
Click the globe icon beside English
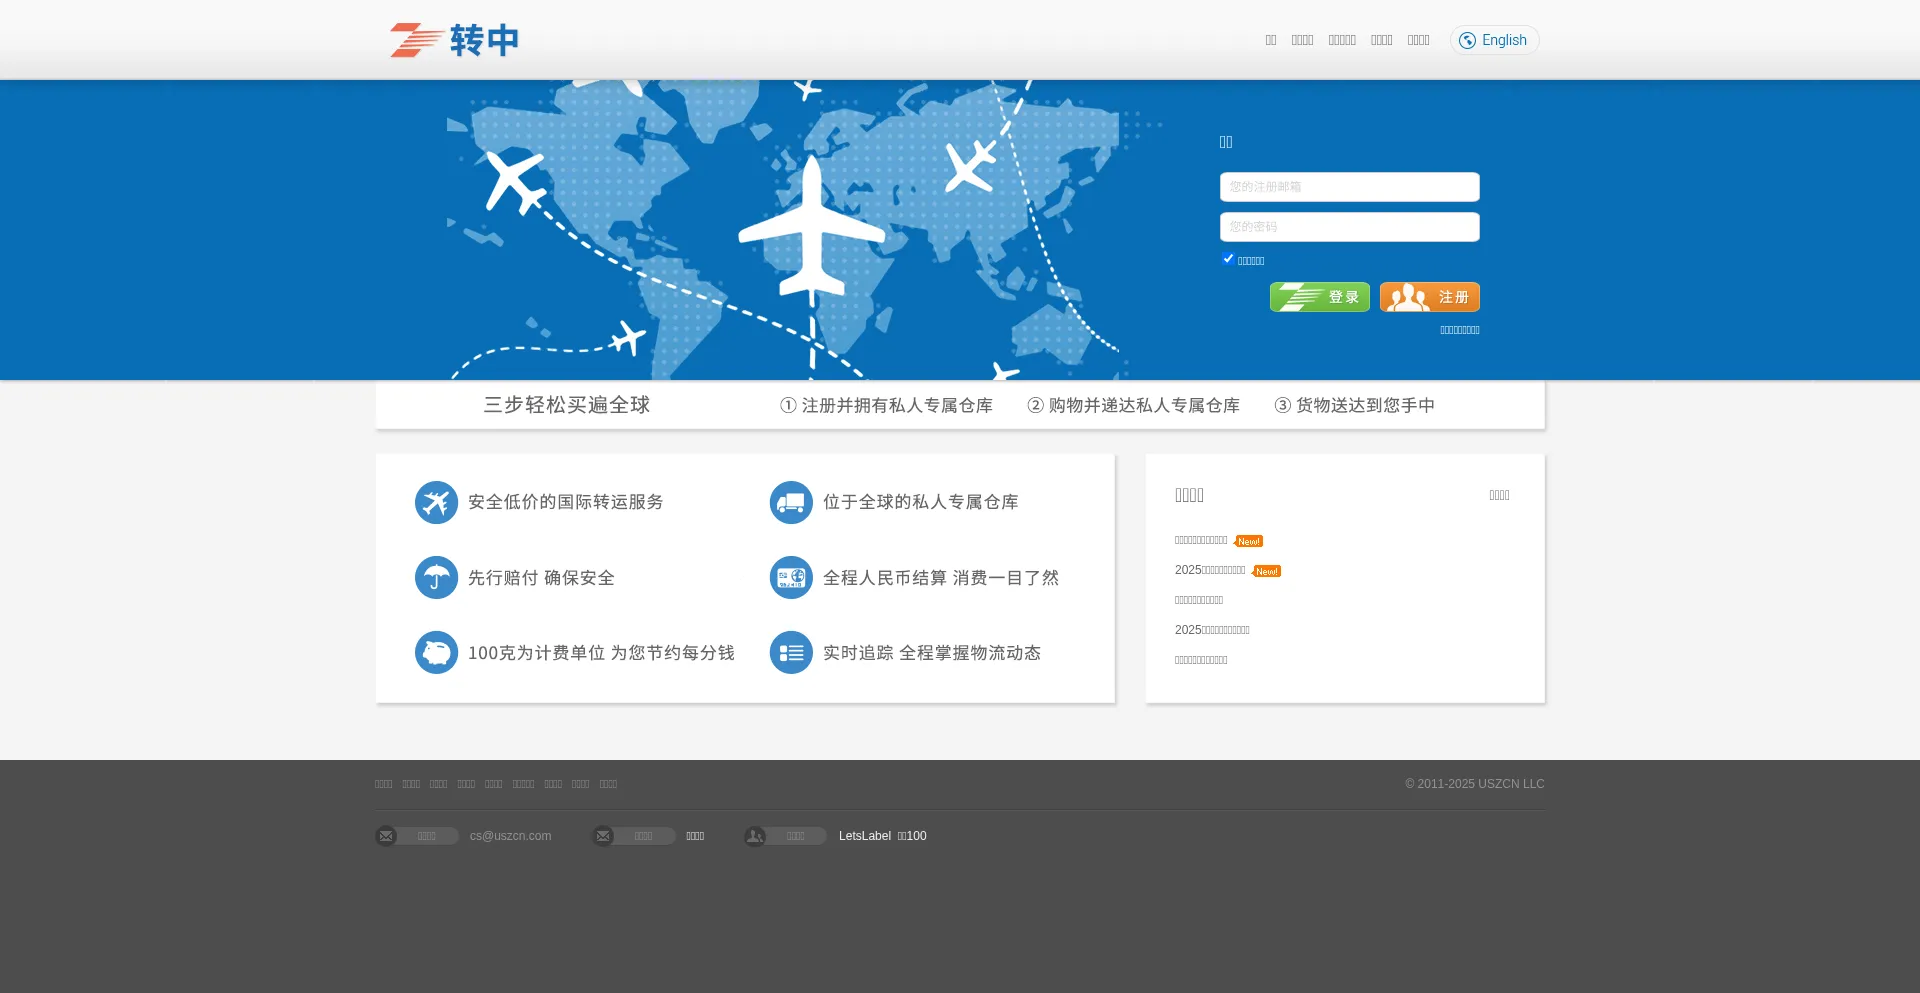(1466, 40)
